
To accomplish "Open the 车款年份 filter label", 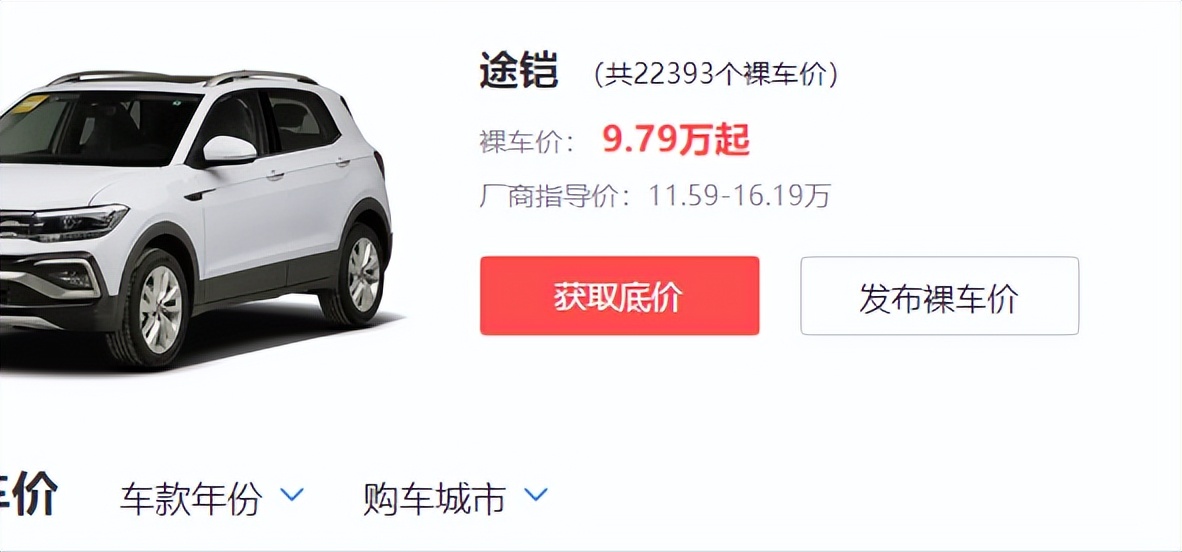I will (191, 498).
